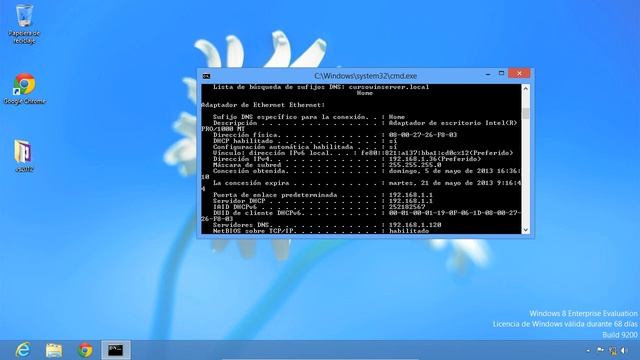This screenshot has width=640, height=360.
Task: Click the 'DHCP habilitado' line
Action: click(x=304, y=141)
